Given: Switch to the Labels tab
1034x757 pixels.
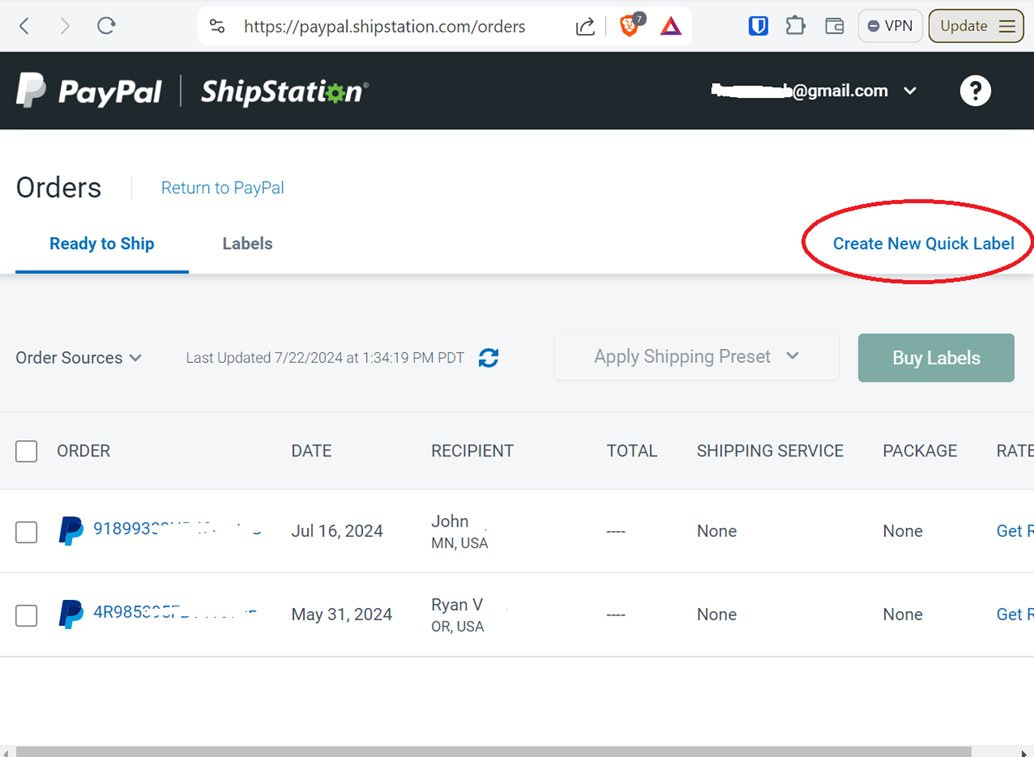Looking at the screenshot, I should tap(247, 244).
